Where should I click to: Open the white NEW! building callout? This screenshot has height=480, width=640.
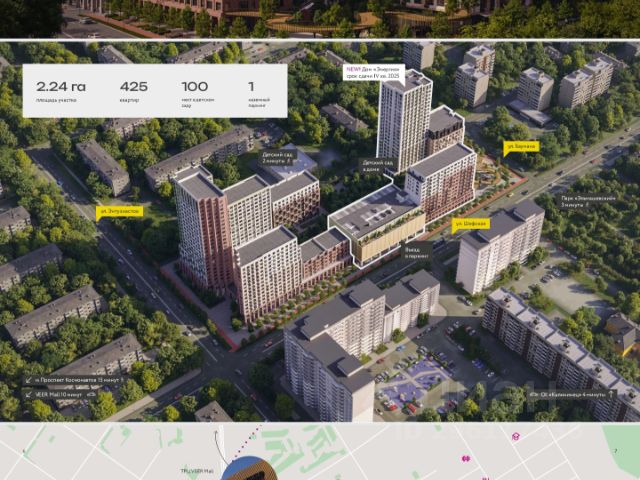374,72
